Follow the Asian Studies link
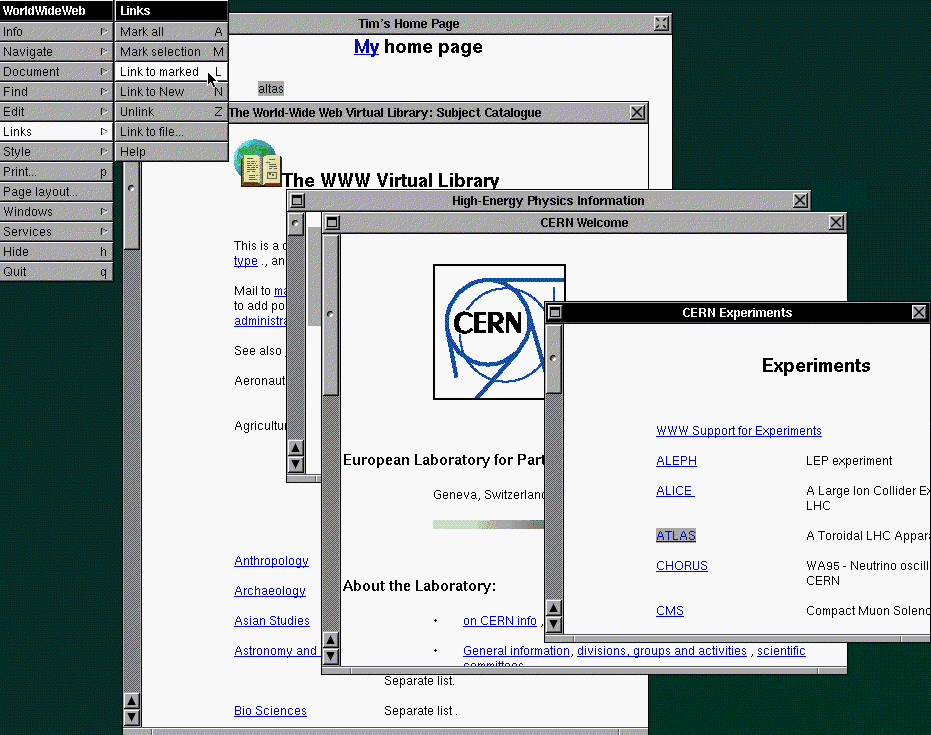Screen dimensions: 931x735 pyautogui.click(x=272, y=620)
